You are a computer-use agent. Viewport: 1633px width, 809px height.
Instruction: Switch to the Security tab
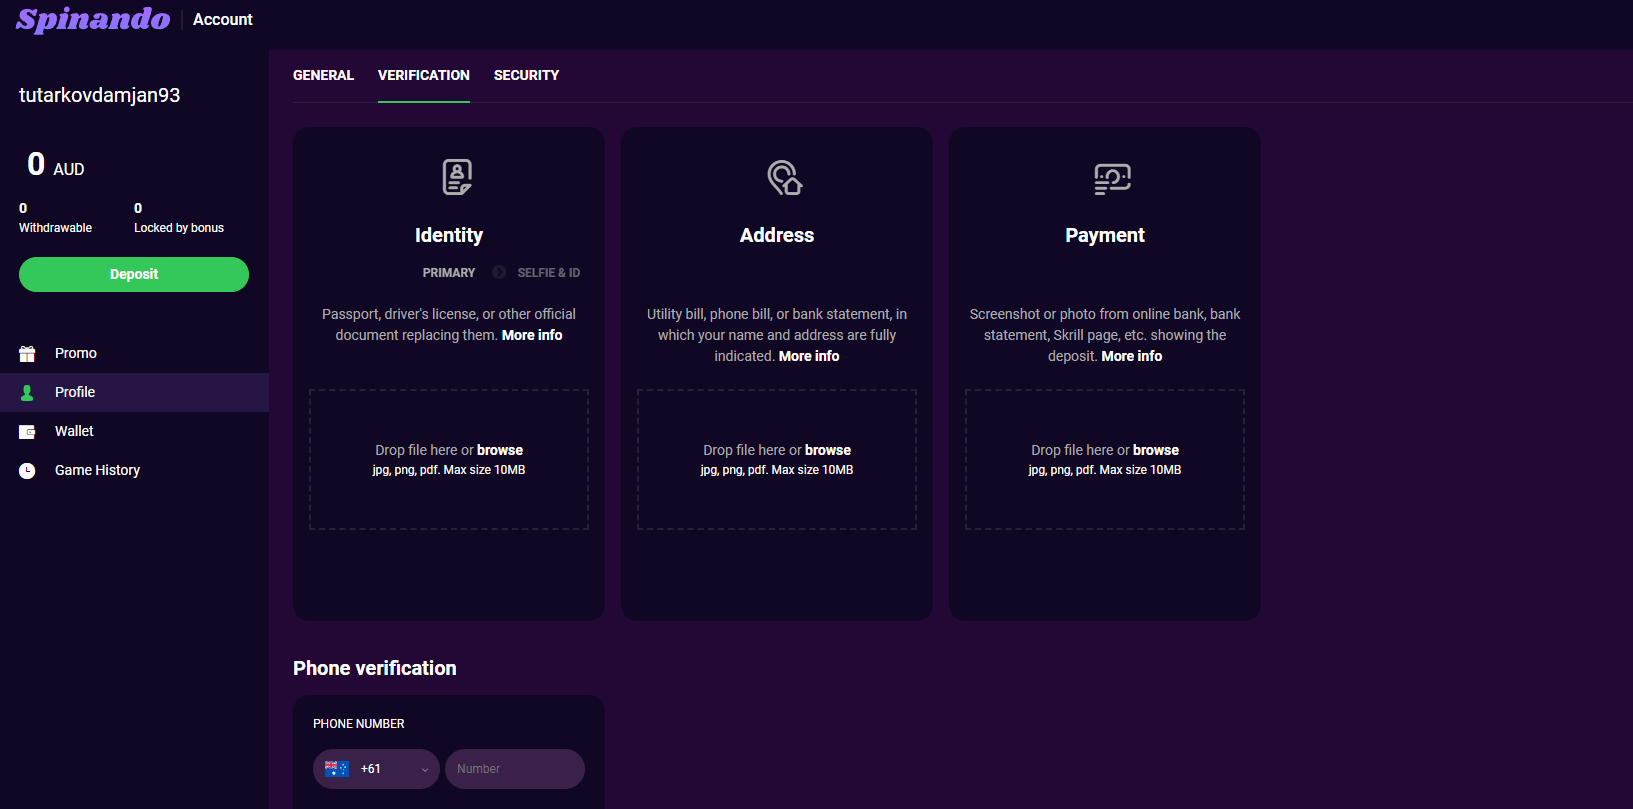coord(526,75)
